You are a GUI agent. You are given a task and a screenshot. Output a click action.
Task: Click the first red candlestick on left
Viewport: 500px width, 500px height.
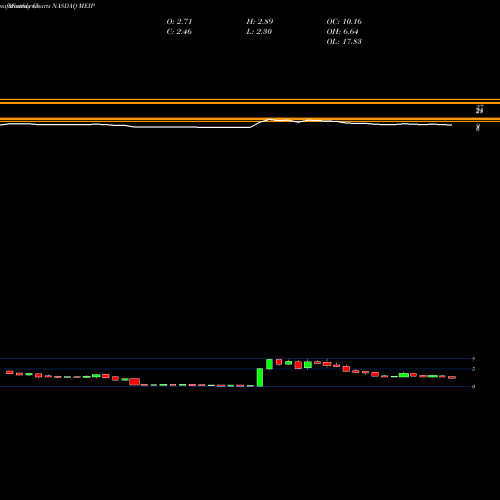[x=10, y=372]
